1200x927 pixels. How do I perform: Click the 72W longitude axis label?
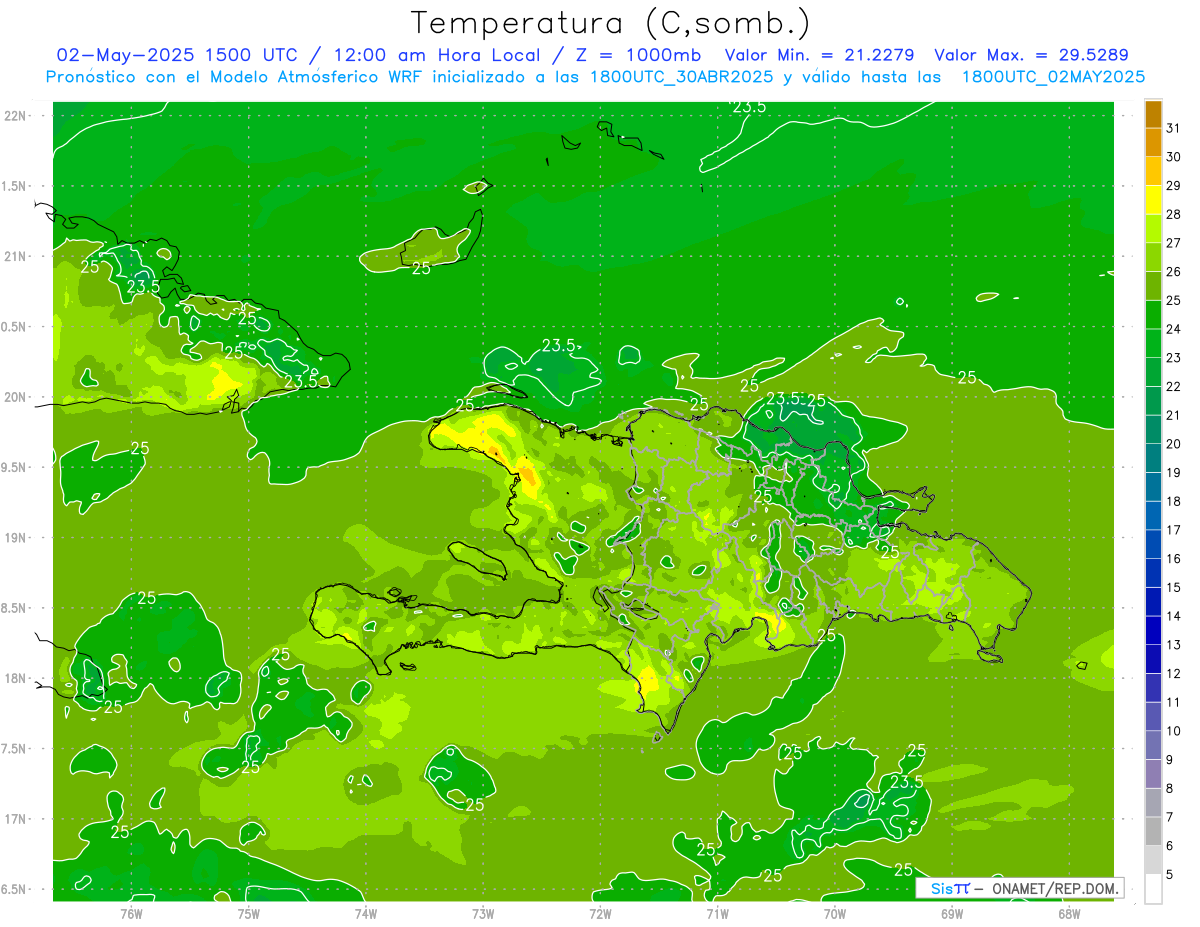600,914
